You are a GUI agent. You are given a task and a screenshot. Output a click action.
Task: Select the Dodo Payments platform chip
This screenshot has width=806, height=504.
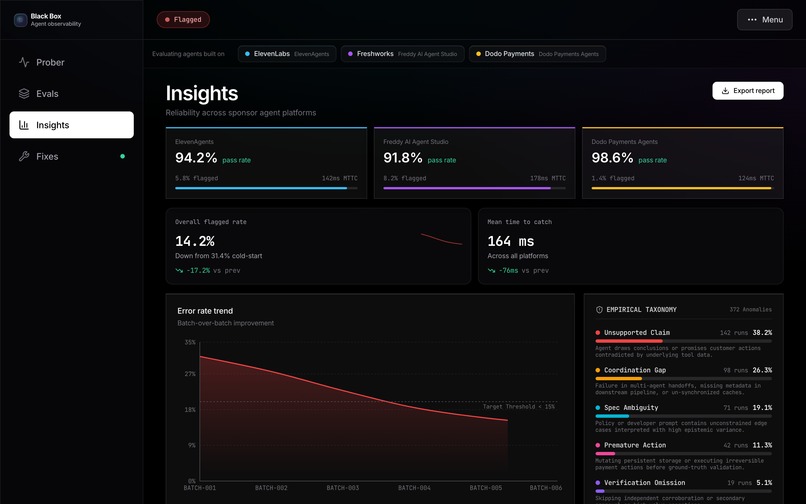point(537,54)
